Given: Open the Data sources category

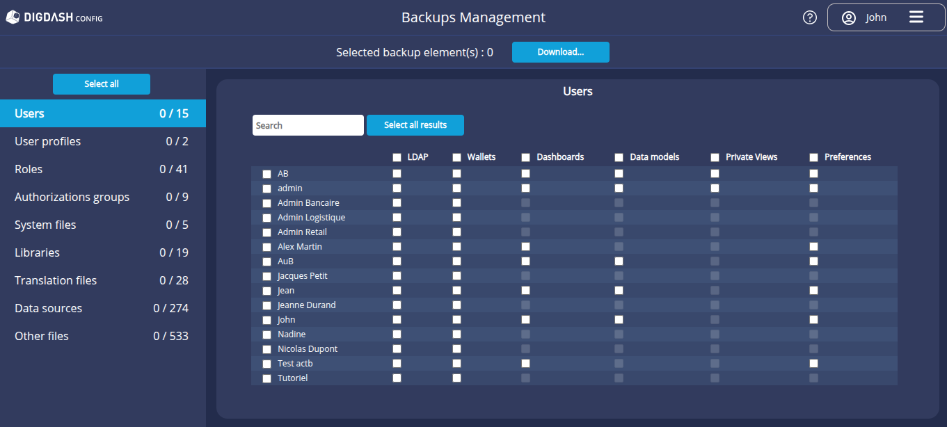Looking at the screenshot, I should point(103,308).
